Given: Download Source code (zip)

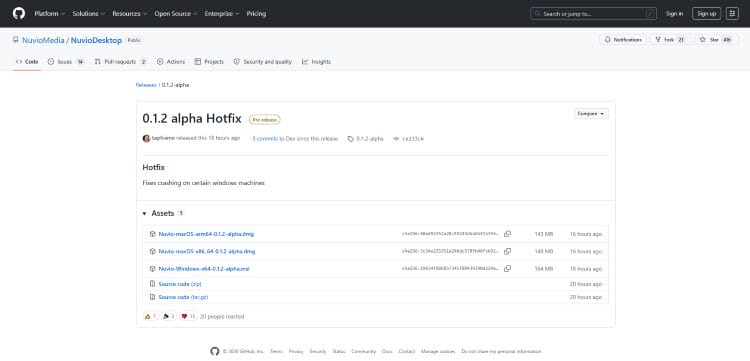Looking at the screenshot, I should (180, 284).
